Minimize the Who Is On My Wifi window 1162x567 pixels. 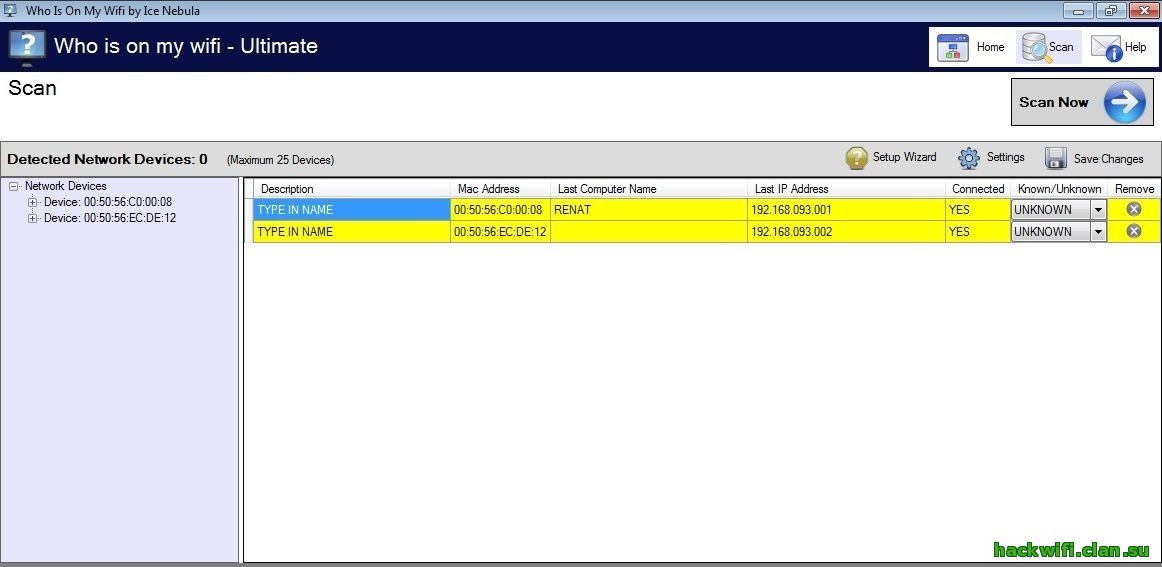tap(1078, 10)
